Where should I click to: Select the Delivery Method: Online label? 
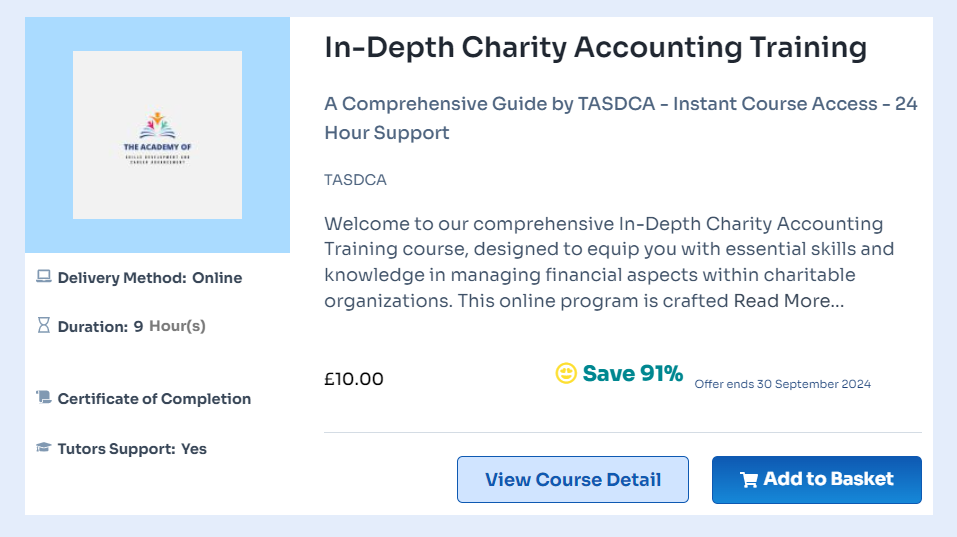click(150, 278)
